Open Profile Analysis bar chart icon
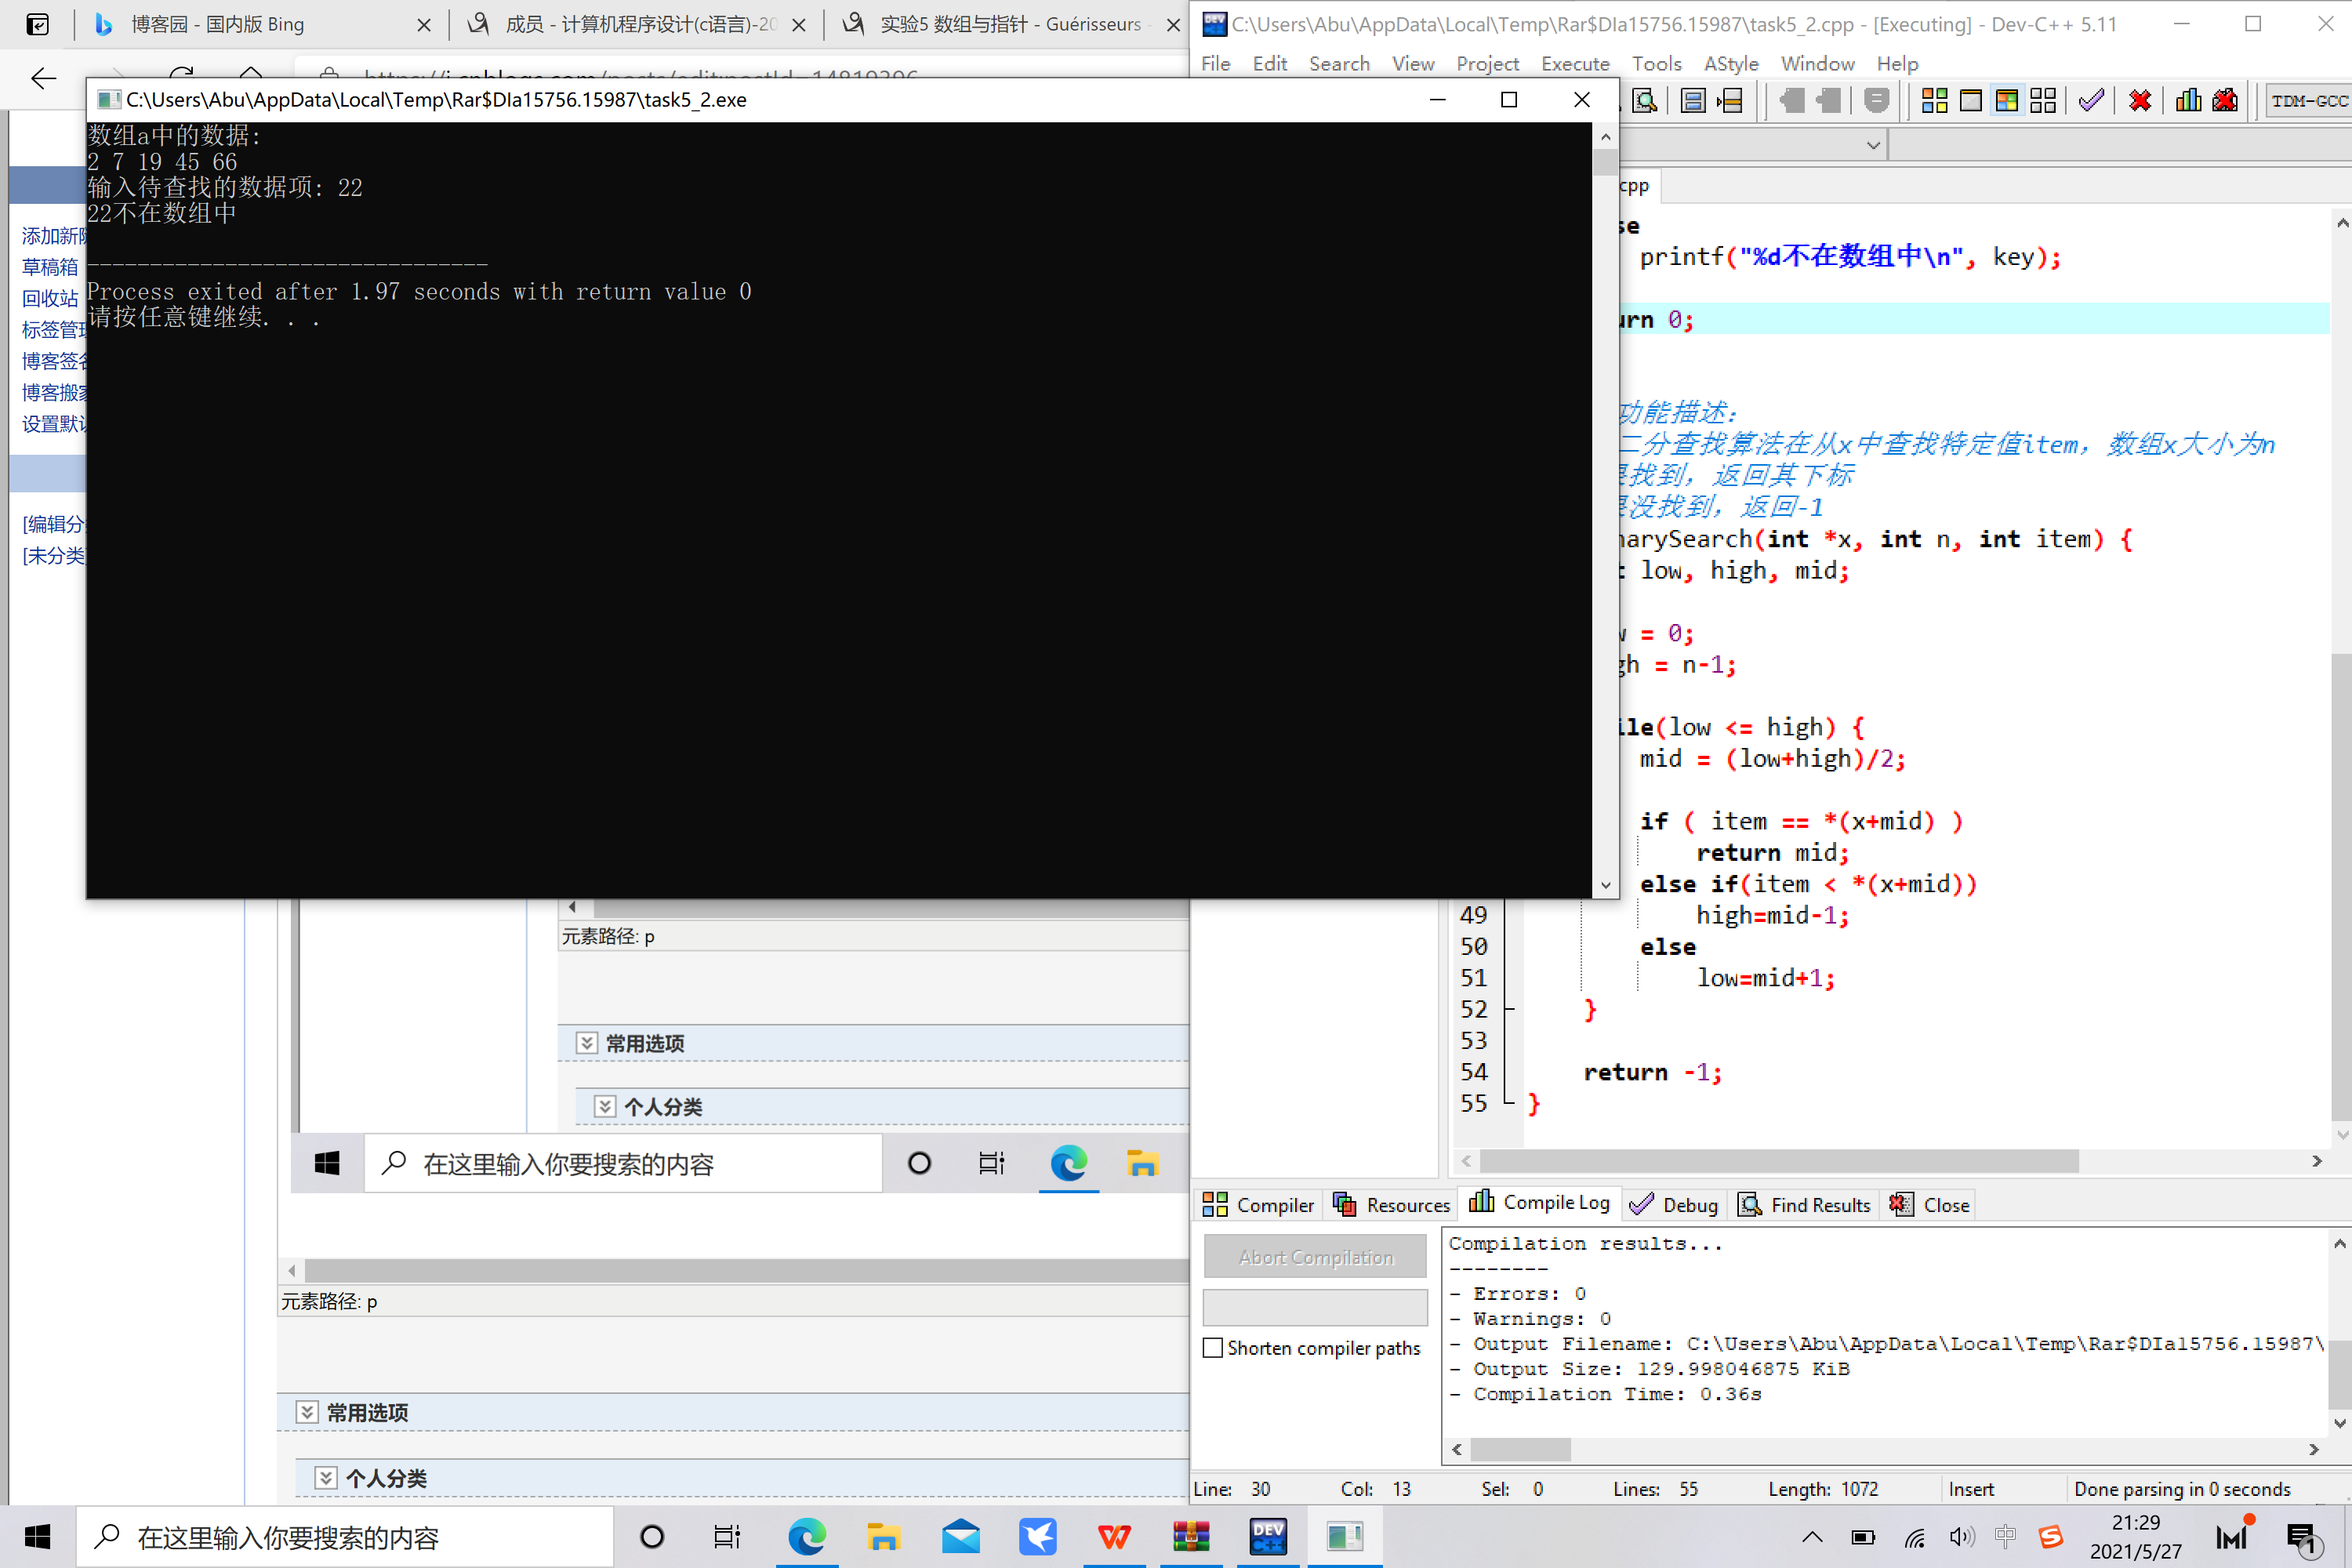2352x1568 pixels. 2188,100
